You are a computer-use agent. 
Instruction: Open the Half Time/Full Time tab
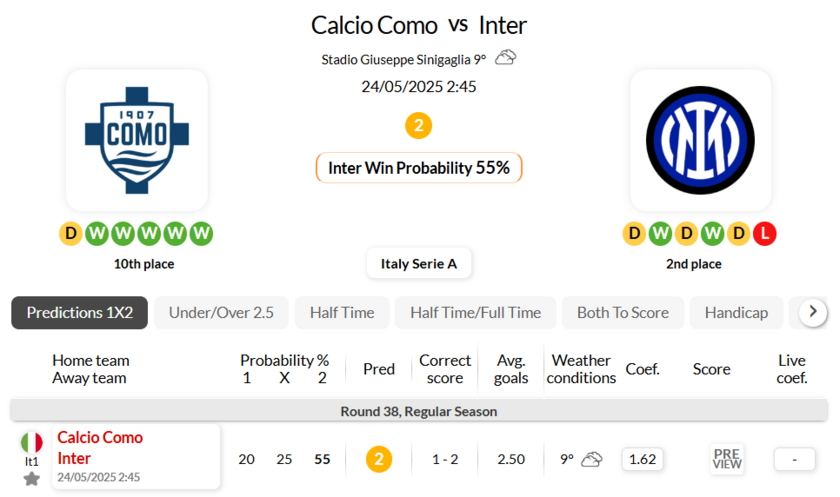point(475,313)
